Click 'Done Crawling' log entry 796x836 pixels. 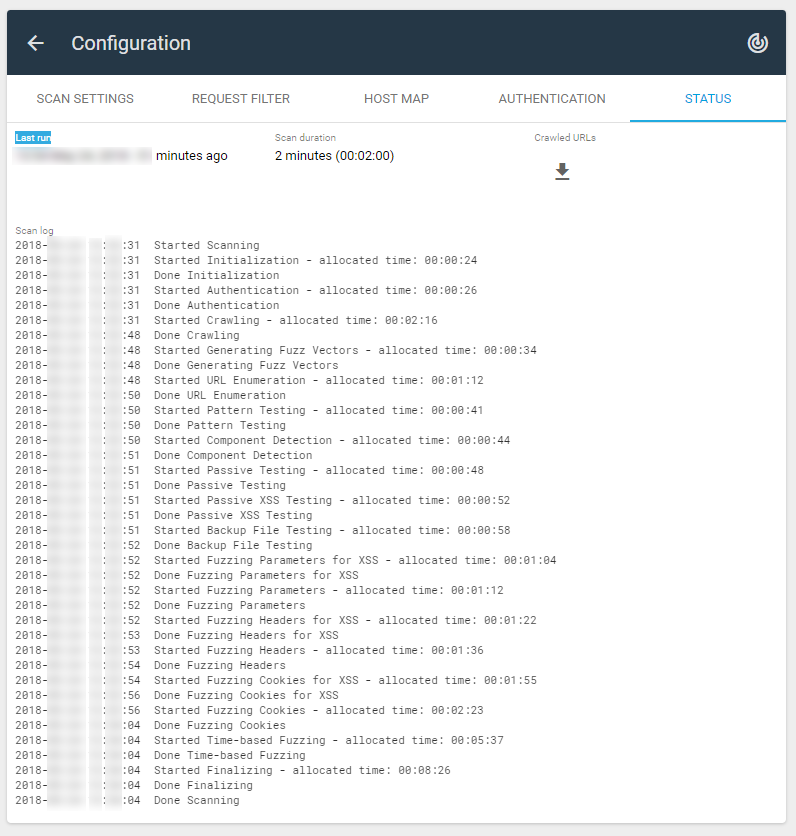click(x=197, y=335)
